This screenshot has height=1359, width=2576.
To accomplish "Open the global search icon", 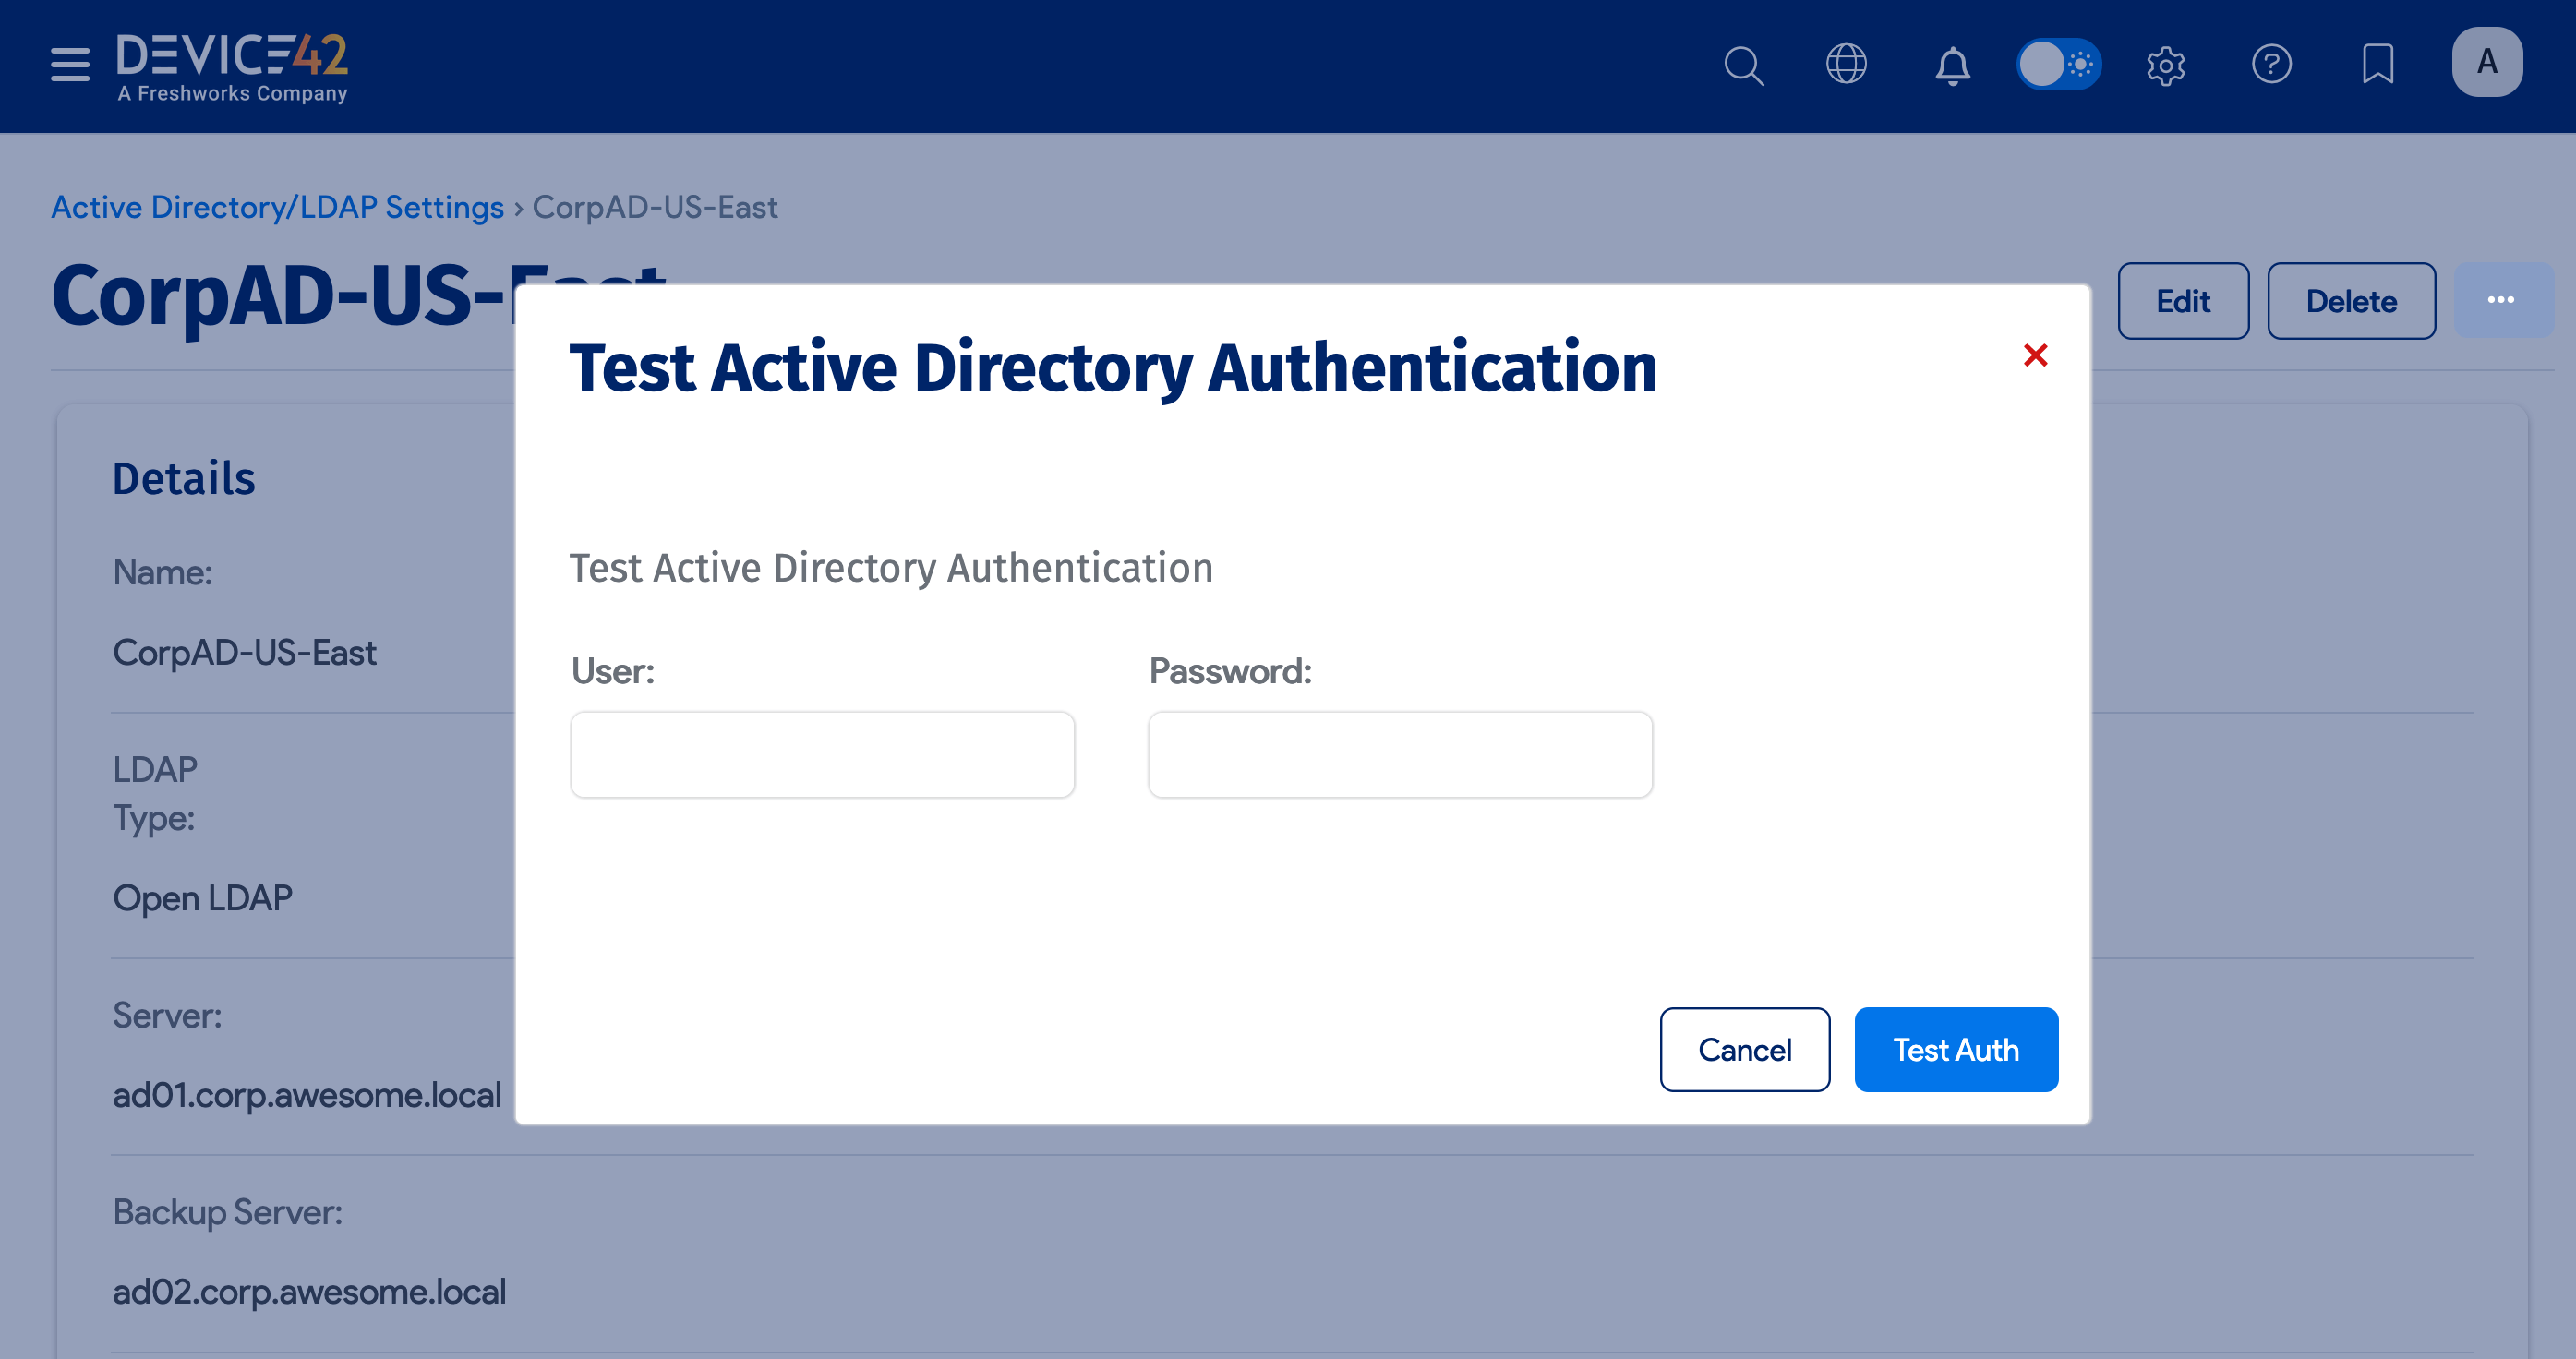I will coord(1743,65).
